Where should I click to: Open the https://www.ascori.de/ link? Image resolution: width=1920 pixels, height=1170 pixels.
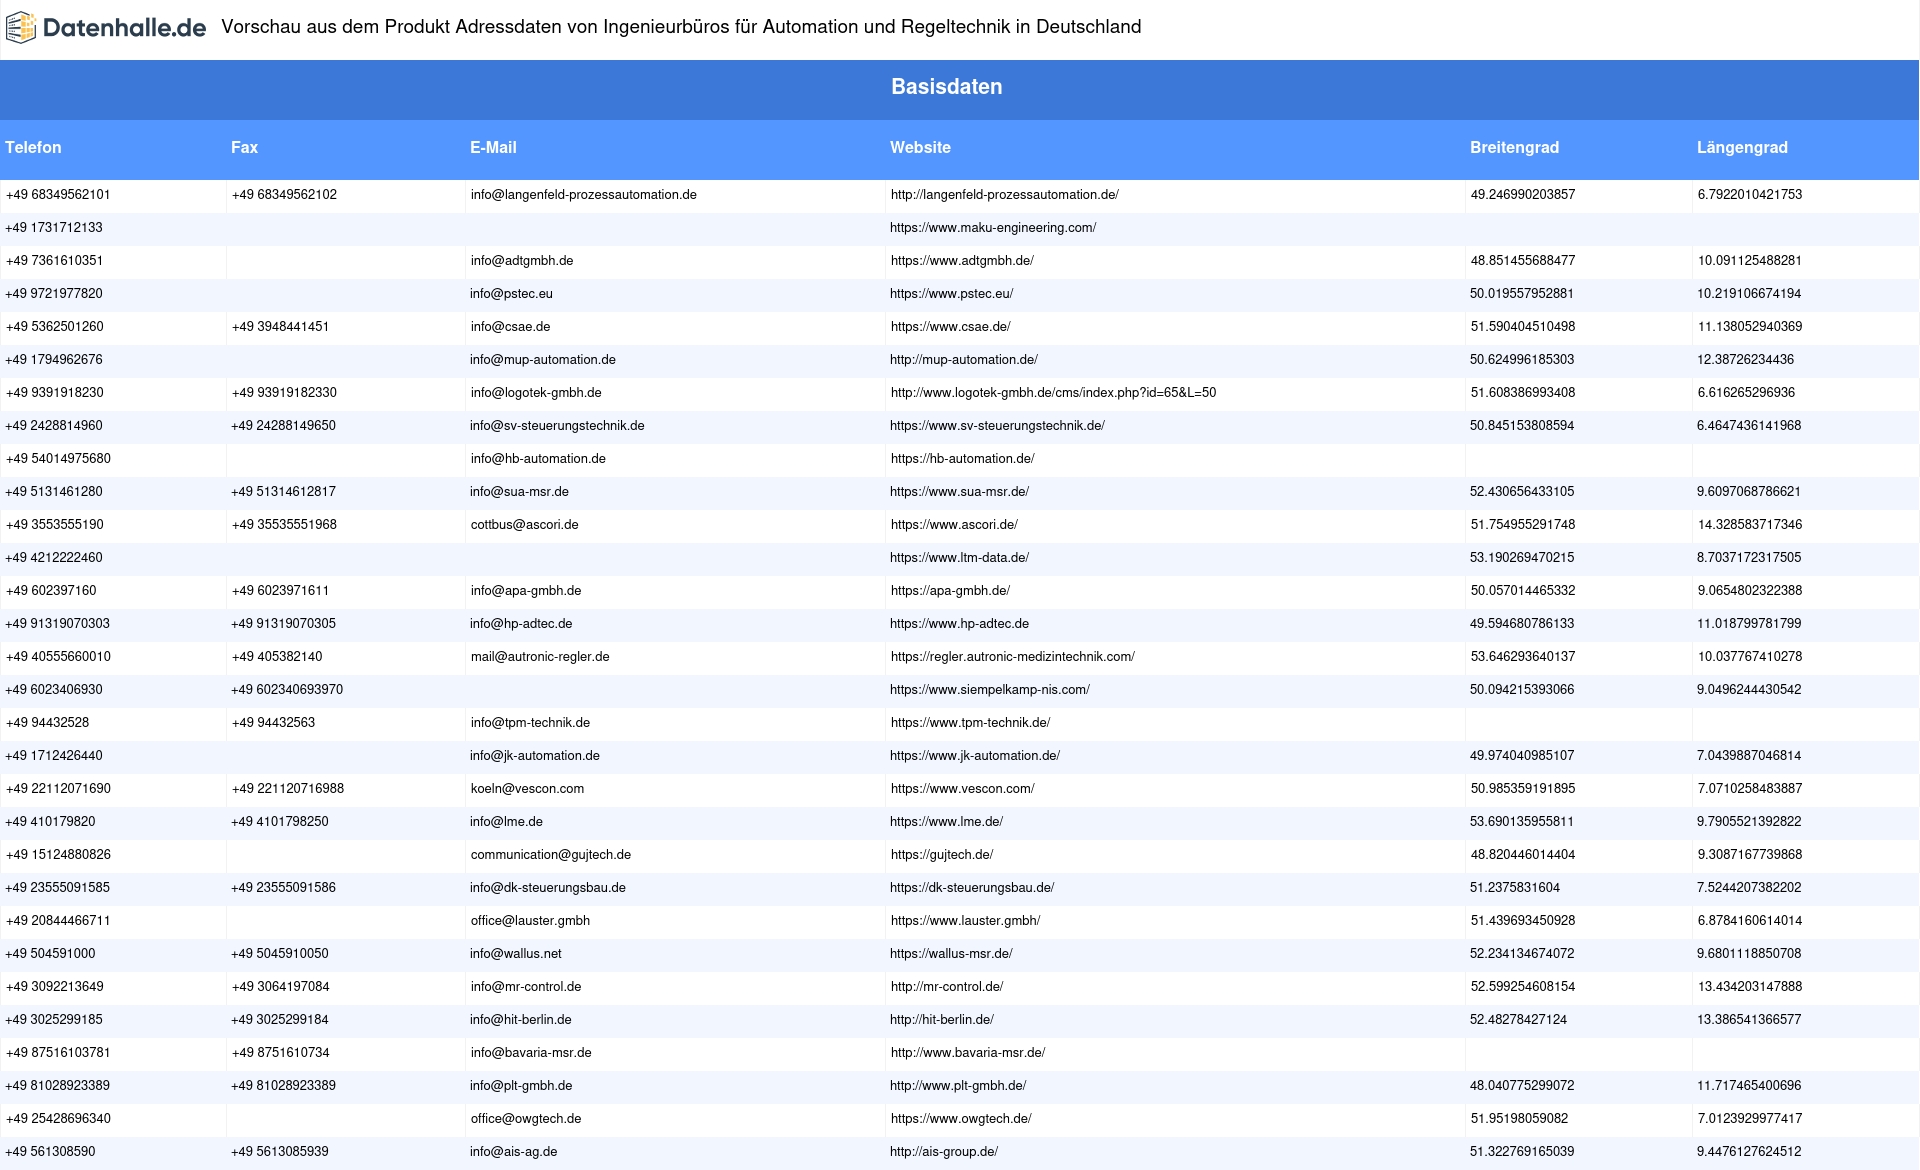tap(954, 525)
